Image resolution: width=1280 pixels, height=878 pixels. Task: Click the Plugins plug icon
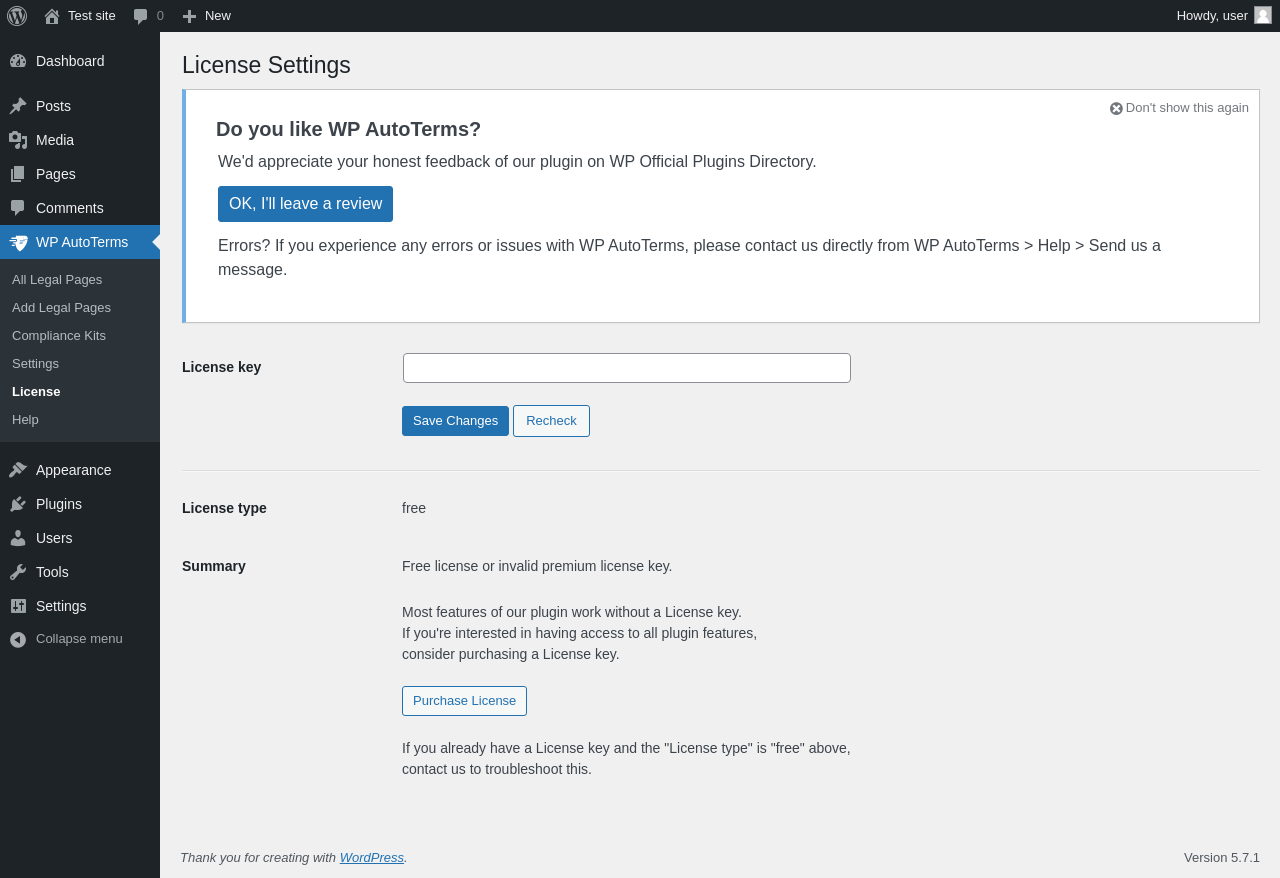(18, 504)
